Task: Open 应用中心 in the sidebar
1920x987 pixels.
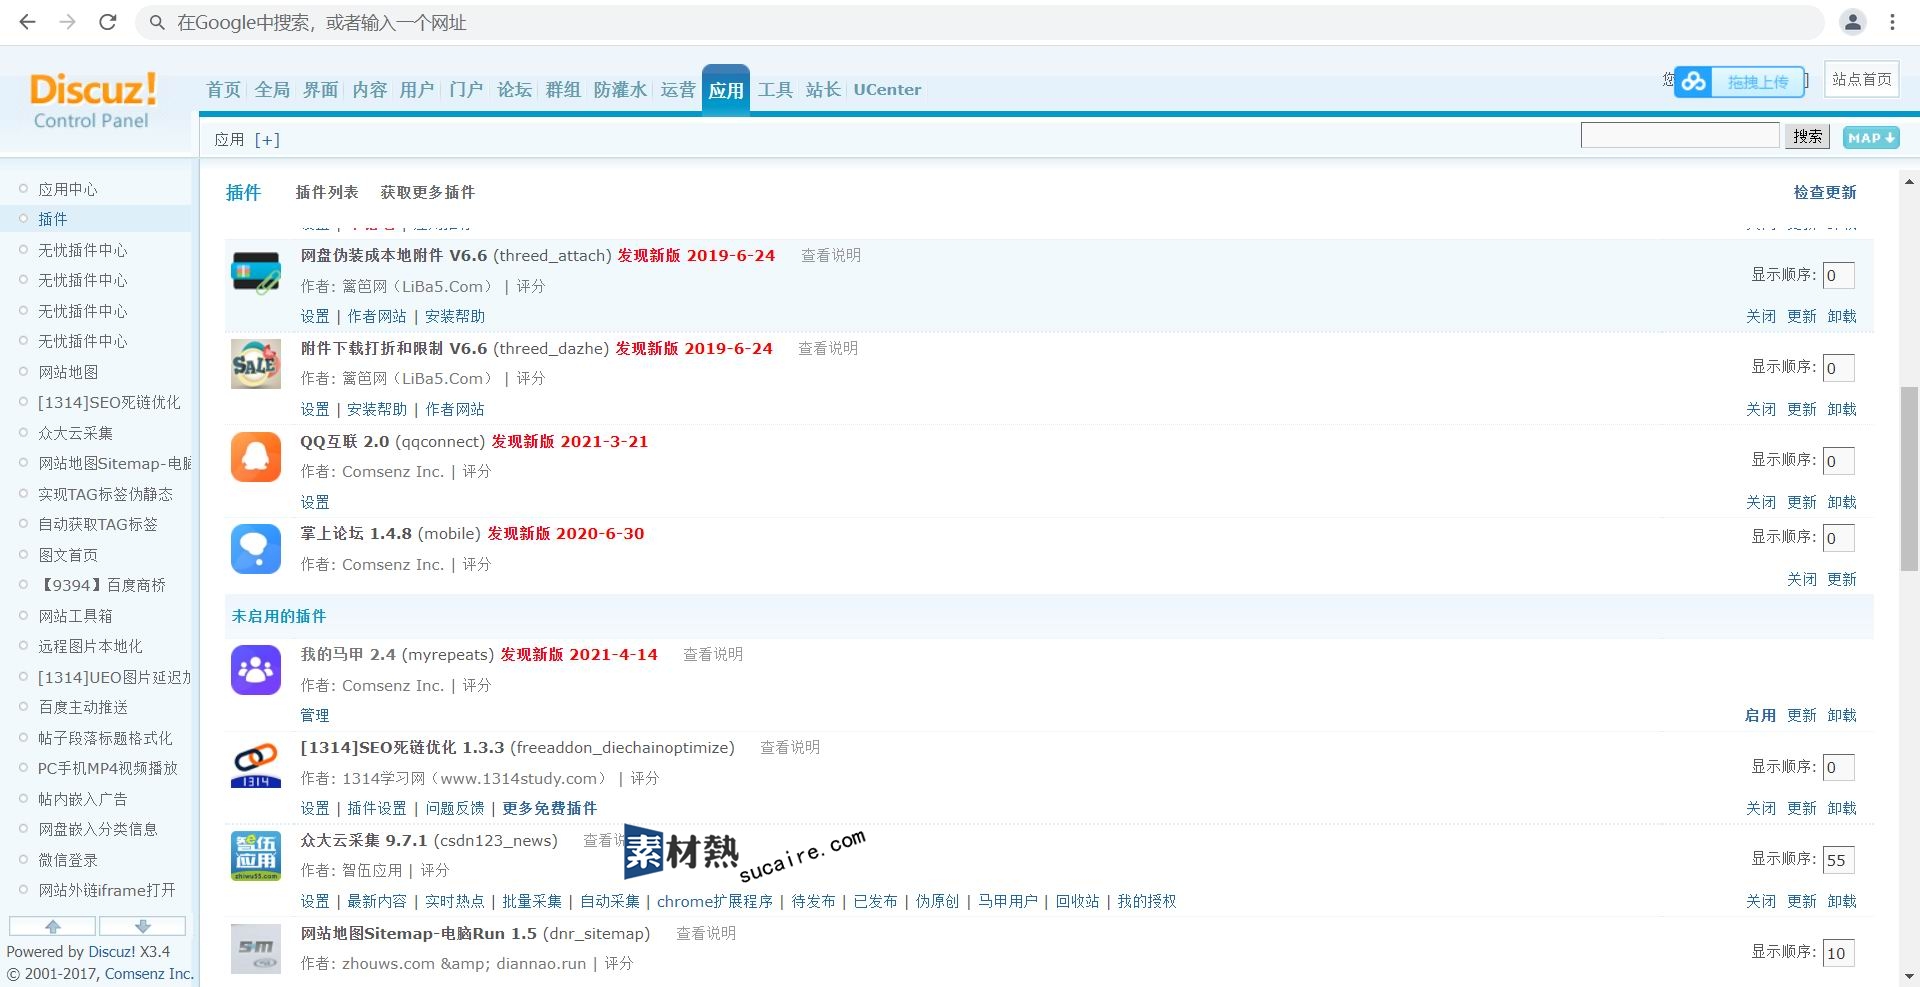Action: point(68,189)
